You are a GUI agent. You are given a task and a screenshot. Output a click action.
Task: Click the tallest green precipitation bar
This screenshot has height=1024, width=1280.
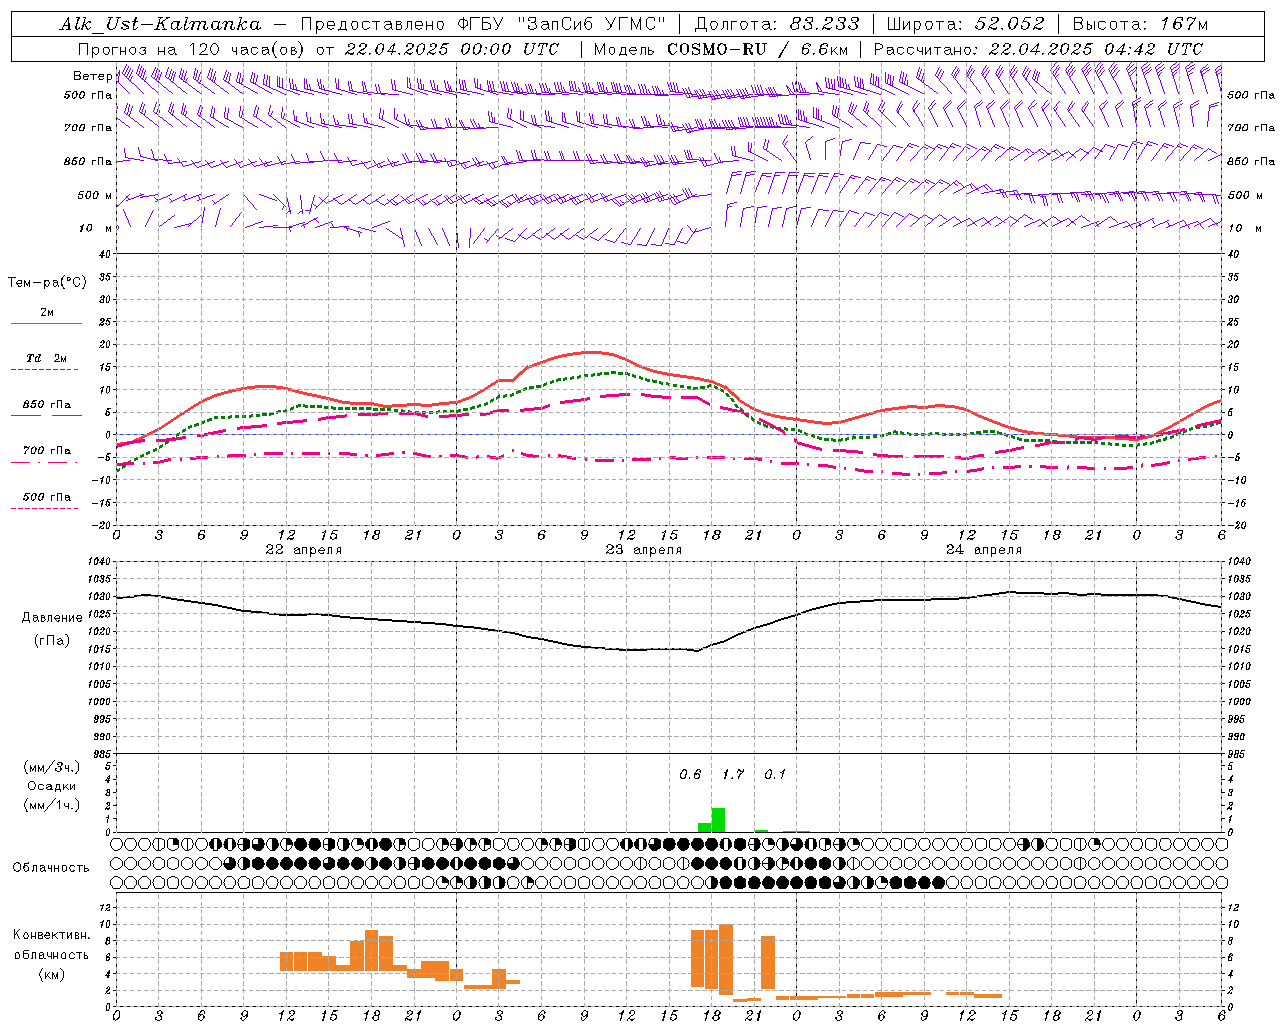point(718,820)
